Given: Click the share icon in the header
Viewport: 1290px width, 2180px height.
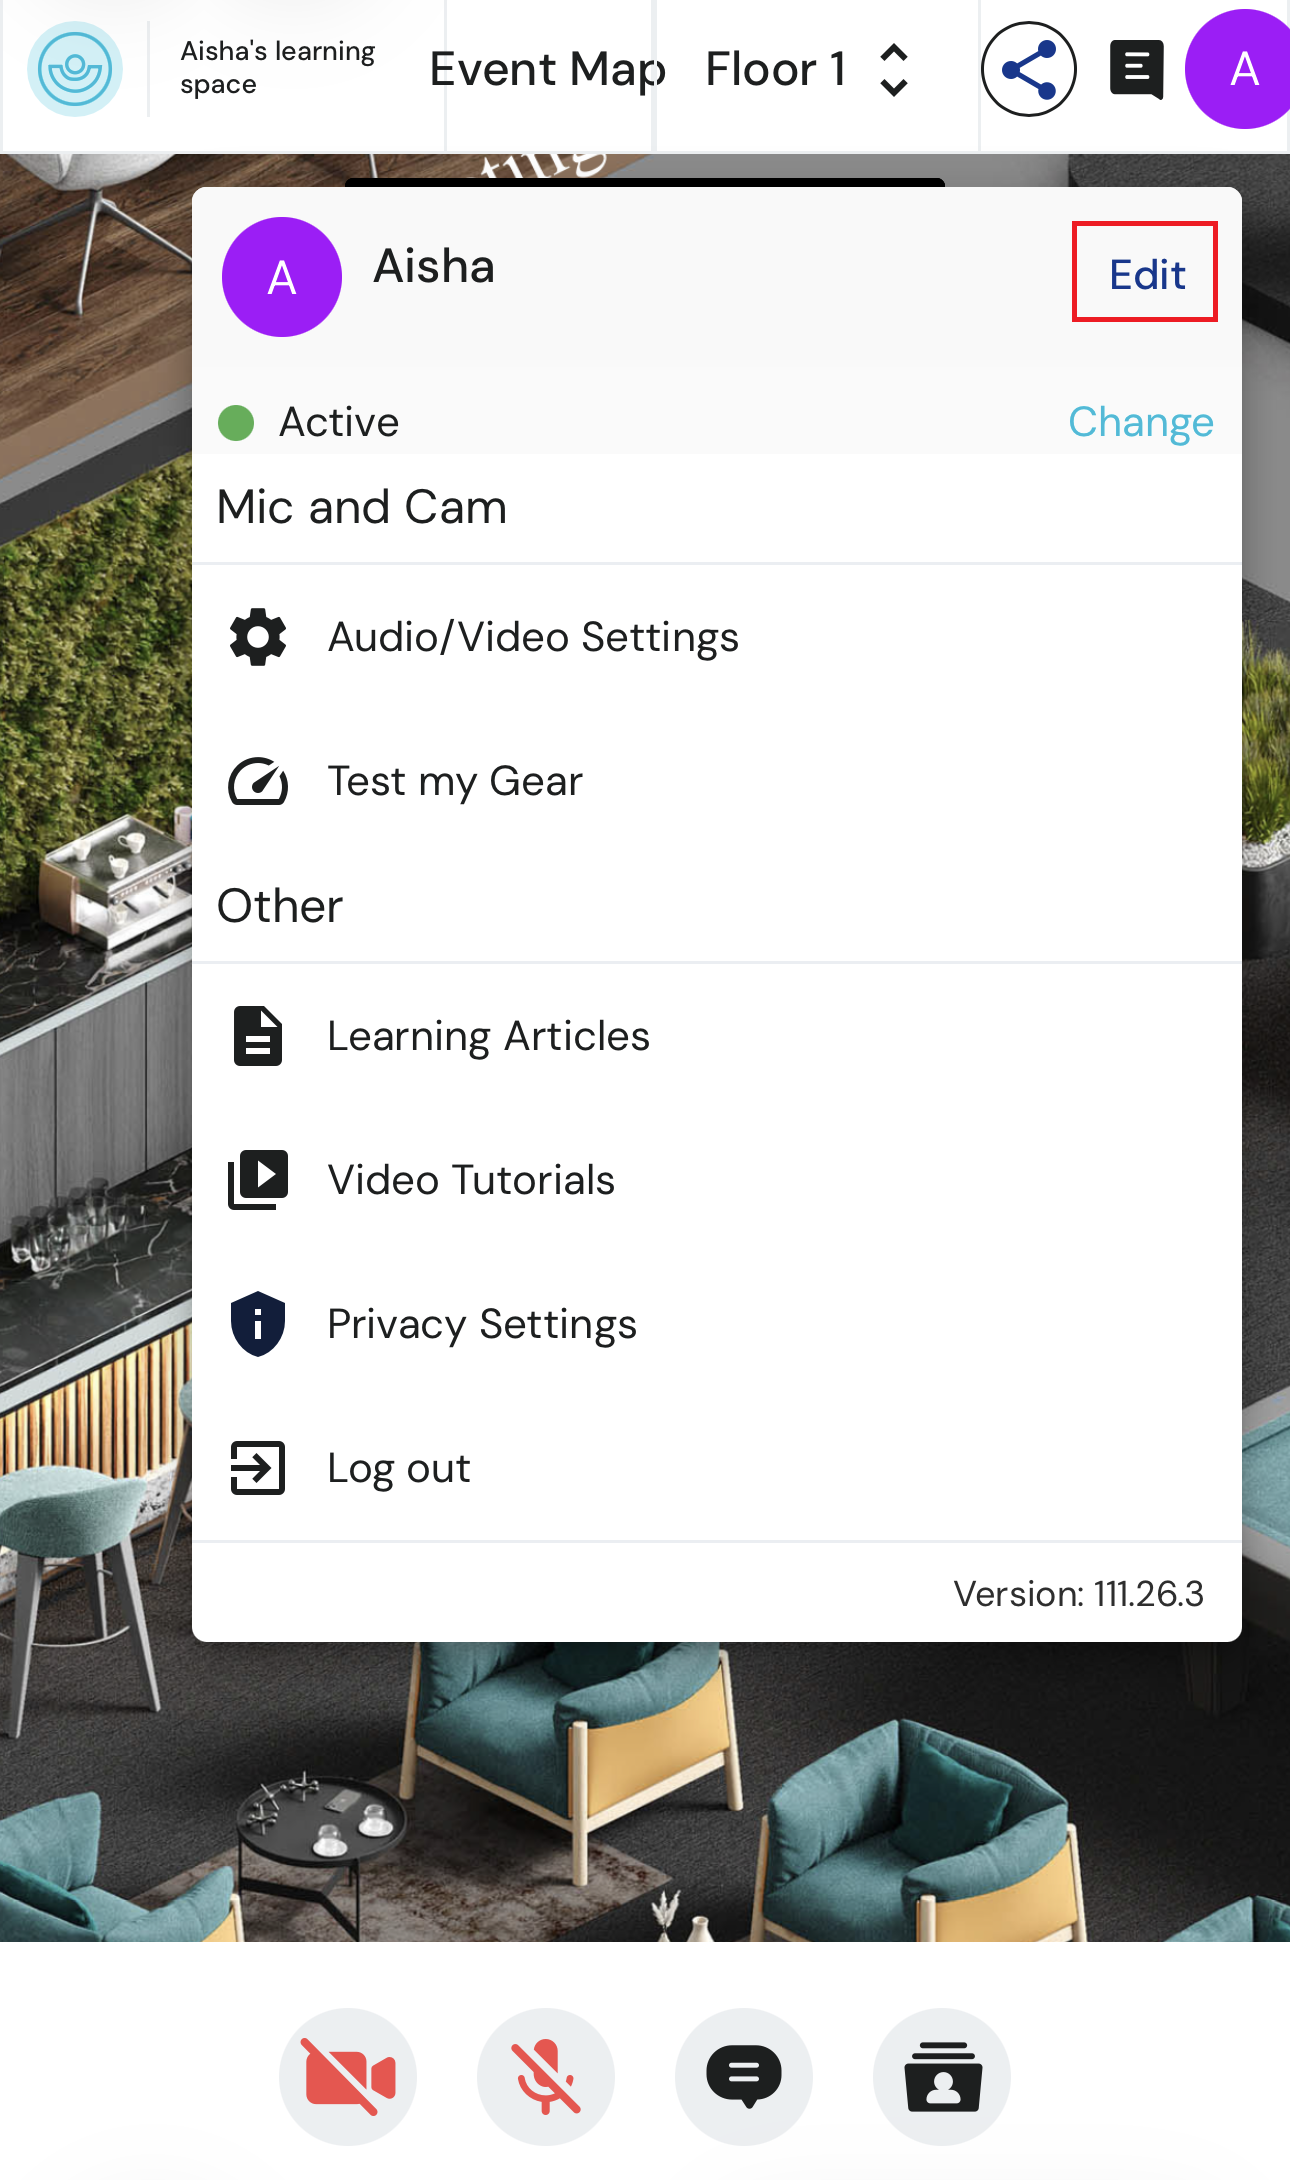Looking at the screenshot, I should point(1028,69).
